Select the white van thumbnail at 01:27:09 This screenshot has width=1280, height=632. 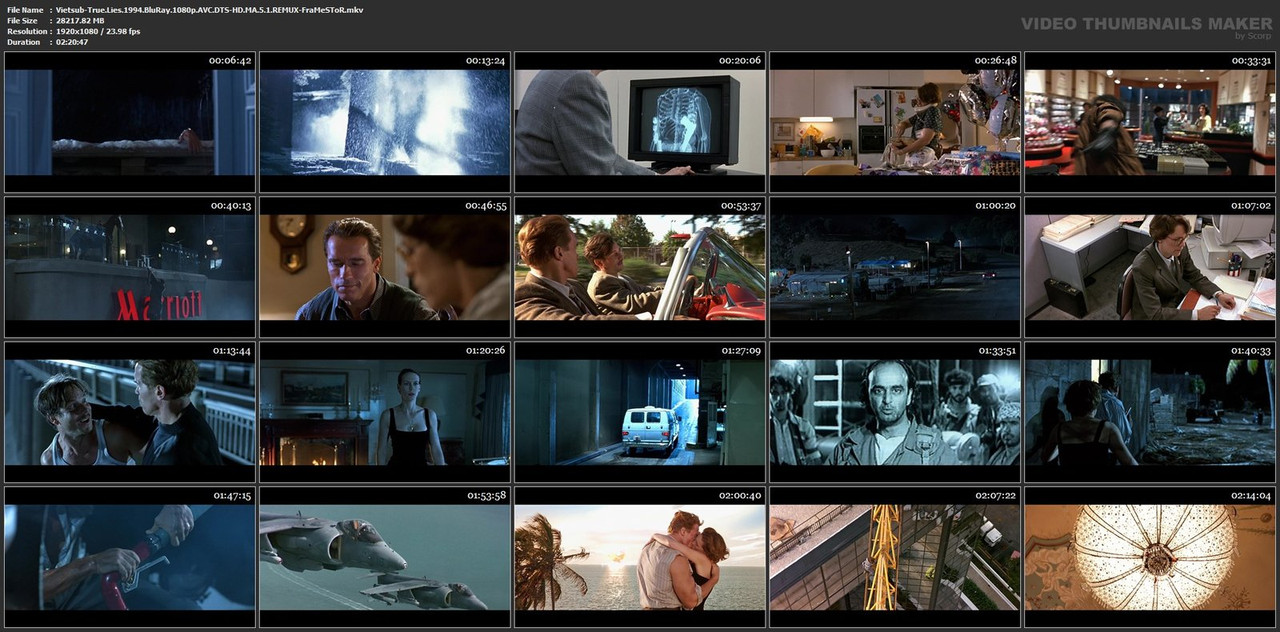point(640,412)
